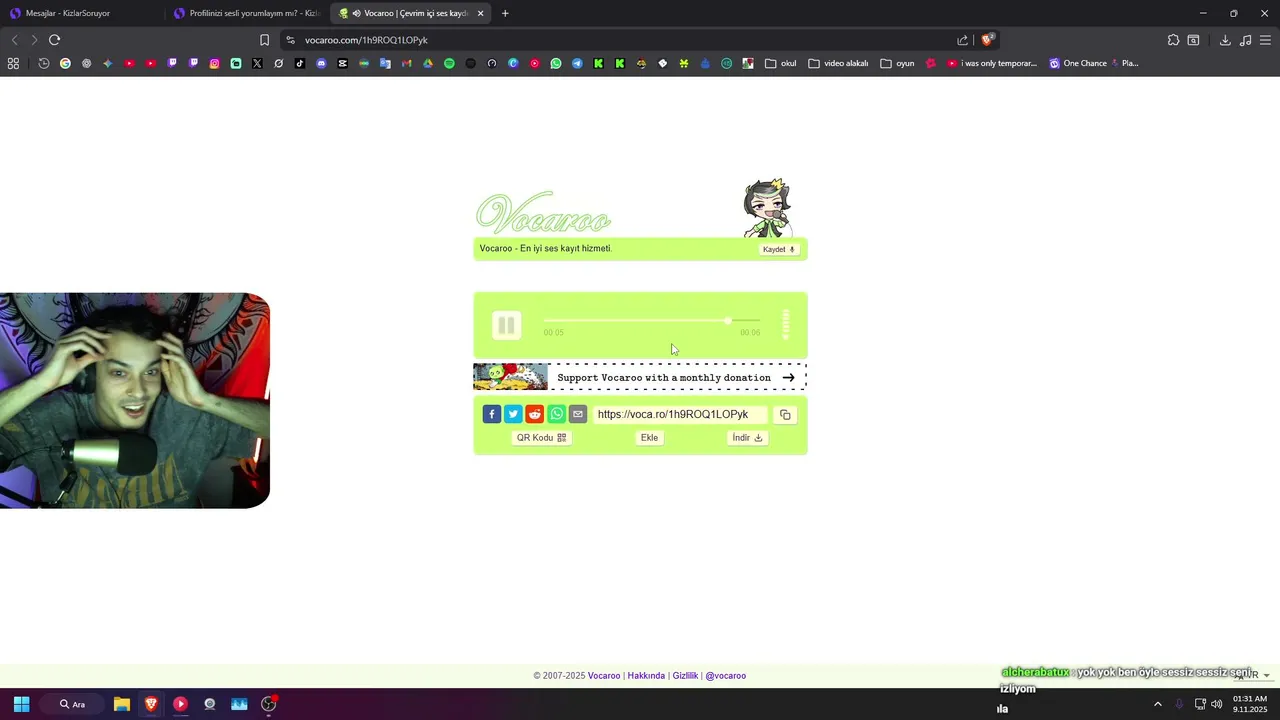
Task: Open One Chance bookmark
Action: click(x=1078, y=63)
